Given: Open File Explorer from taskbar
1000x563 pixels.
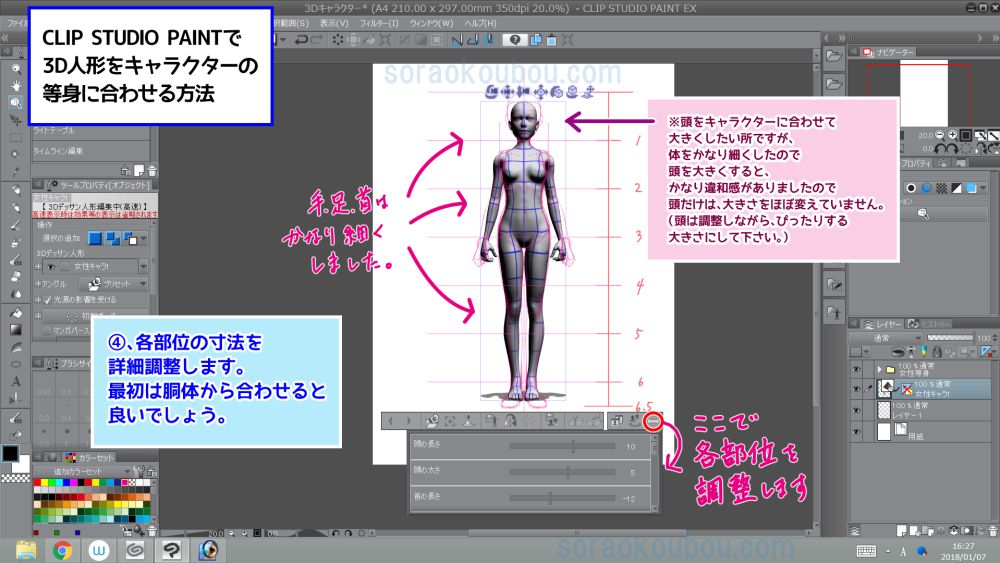Looking at the screenshot, I should tap(26, 550).
